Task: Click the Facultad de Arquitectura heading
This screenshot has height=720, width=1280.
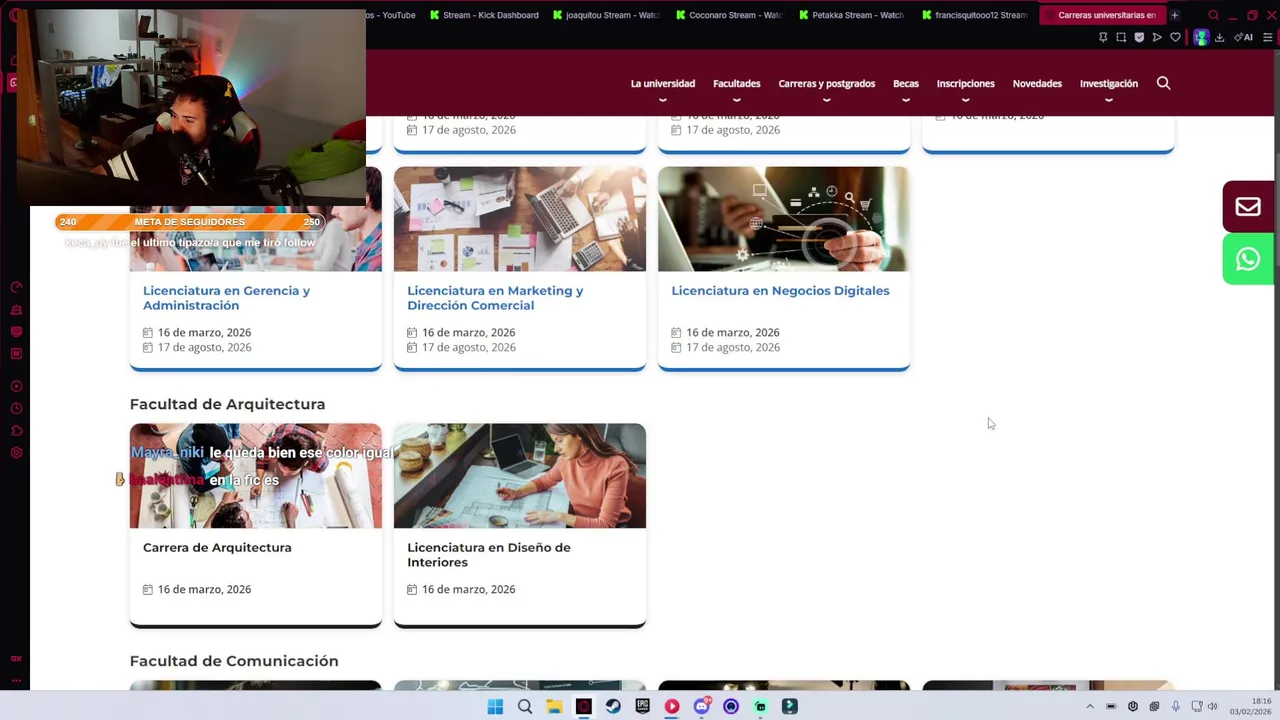Action: coord(227,404)
